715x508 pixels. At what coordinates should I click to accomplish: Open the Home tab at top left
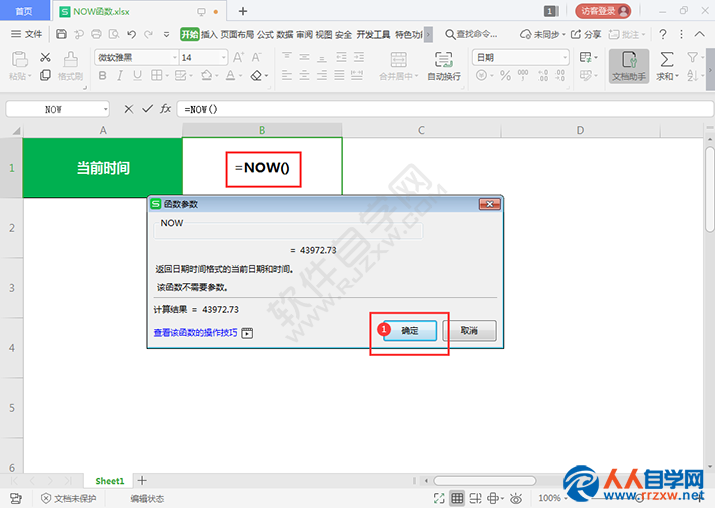[x=24, y=11]
